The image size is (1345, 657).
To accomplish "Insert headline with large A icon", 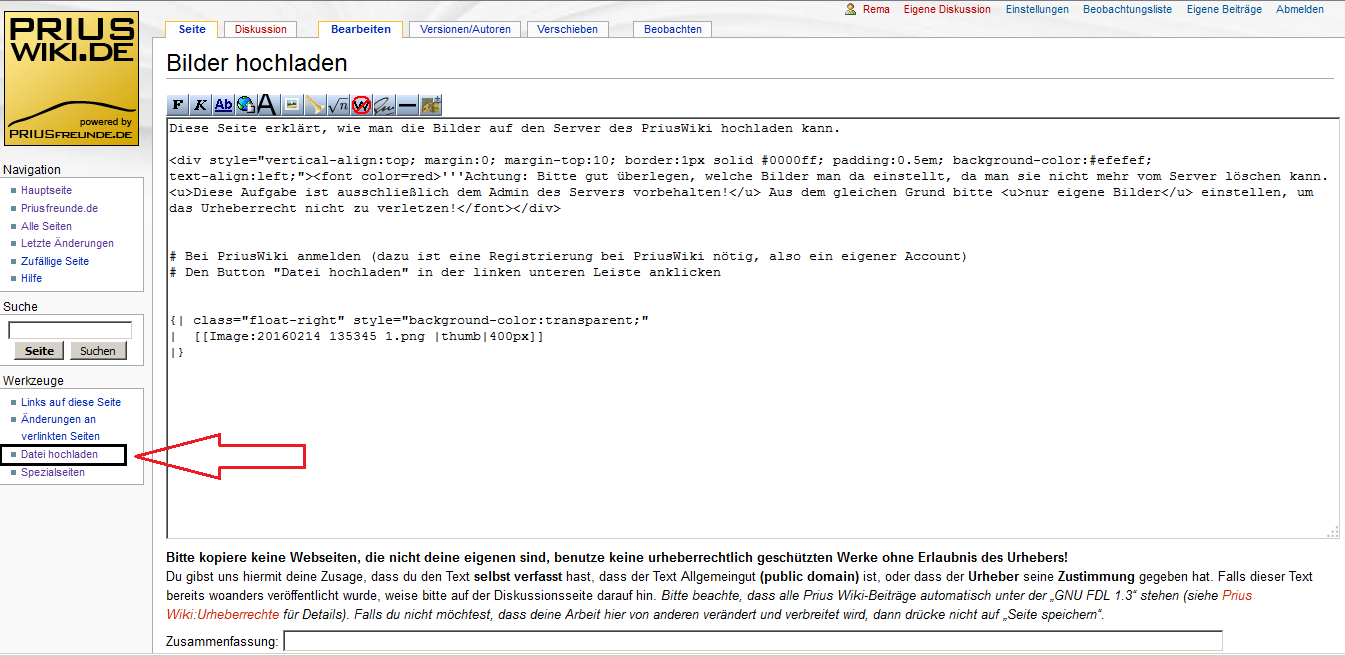I will tap(267, 104).
